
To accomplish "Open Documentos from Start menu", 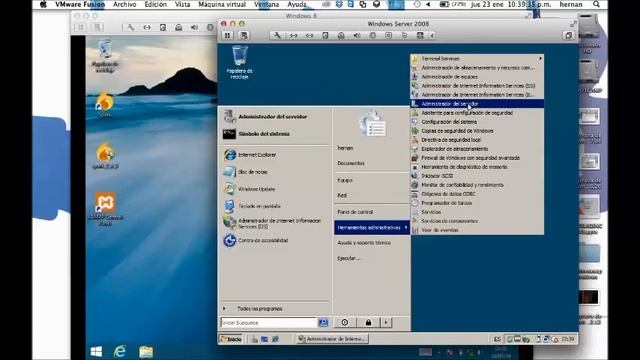I will pyautogui.click(x=372, y=163).
